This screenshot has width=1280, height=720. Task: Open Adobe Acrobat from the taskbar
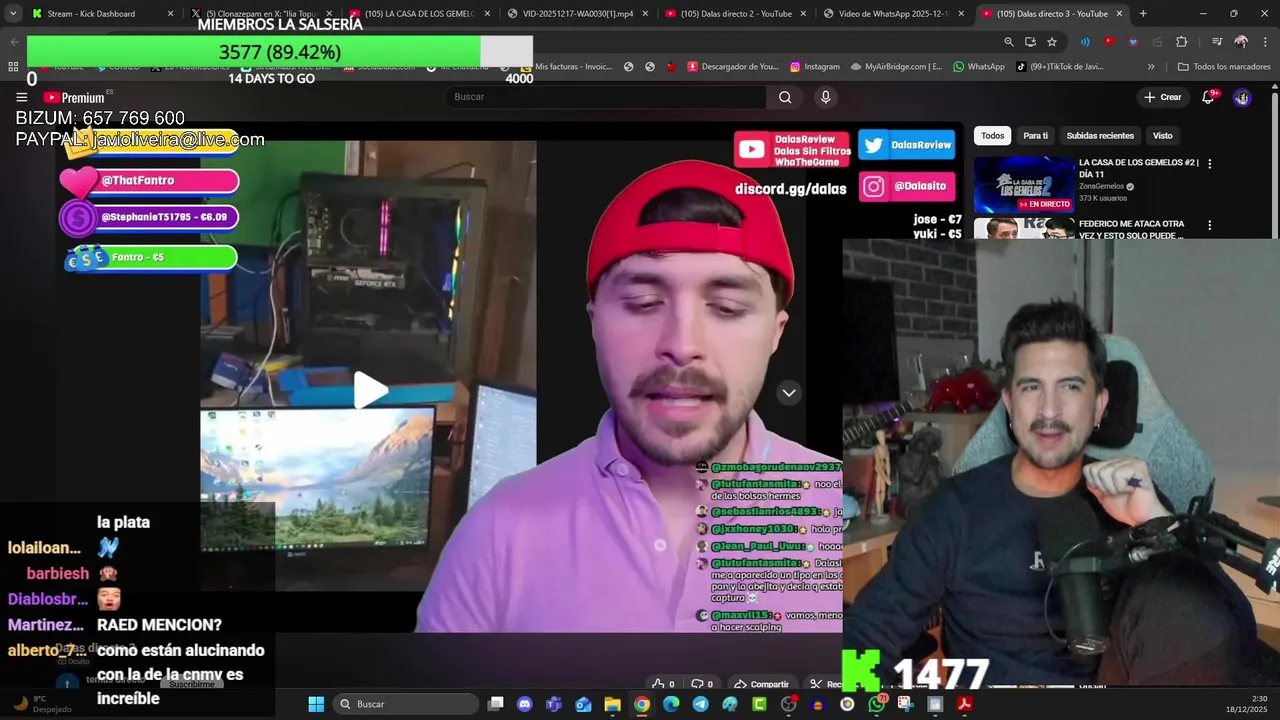[x=964, y=704]
